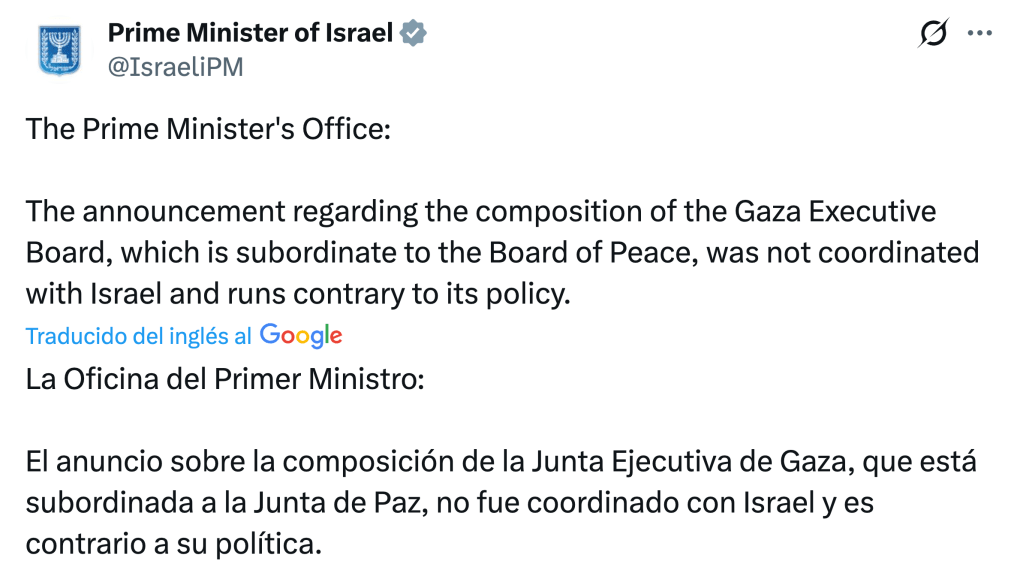
Task: Click the Israeli emblem profile avatar
Action: 59,50
